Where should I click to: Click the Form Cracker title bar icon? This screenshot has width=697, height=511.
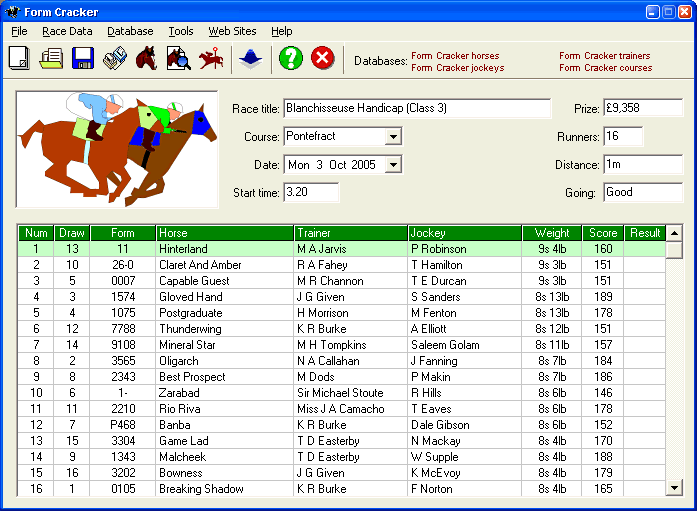pos(12,12)
